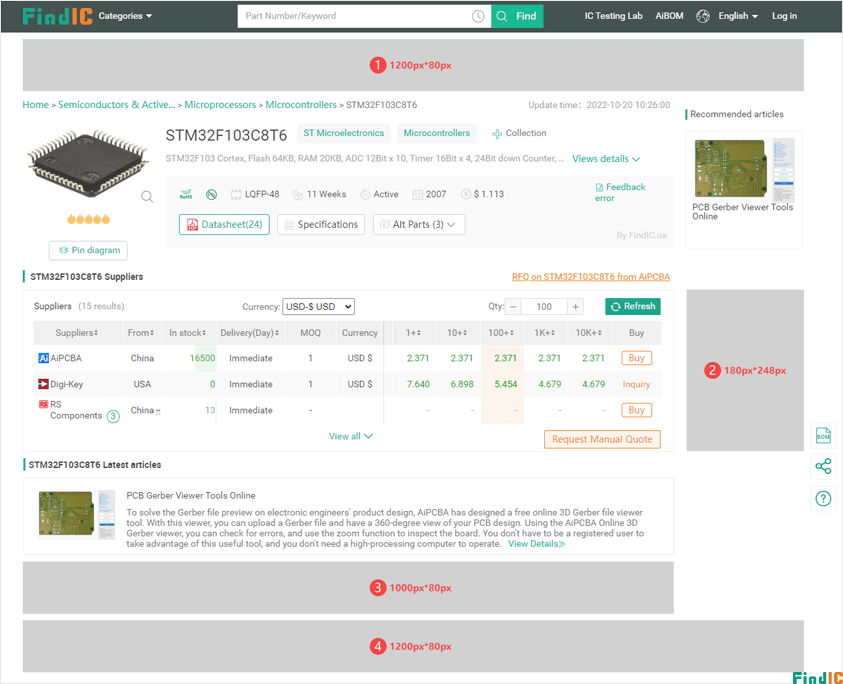Open STM32F103C8T6 chip product image
Viewport: 843px width, 684px height.
(x=88, y=163)
